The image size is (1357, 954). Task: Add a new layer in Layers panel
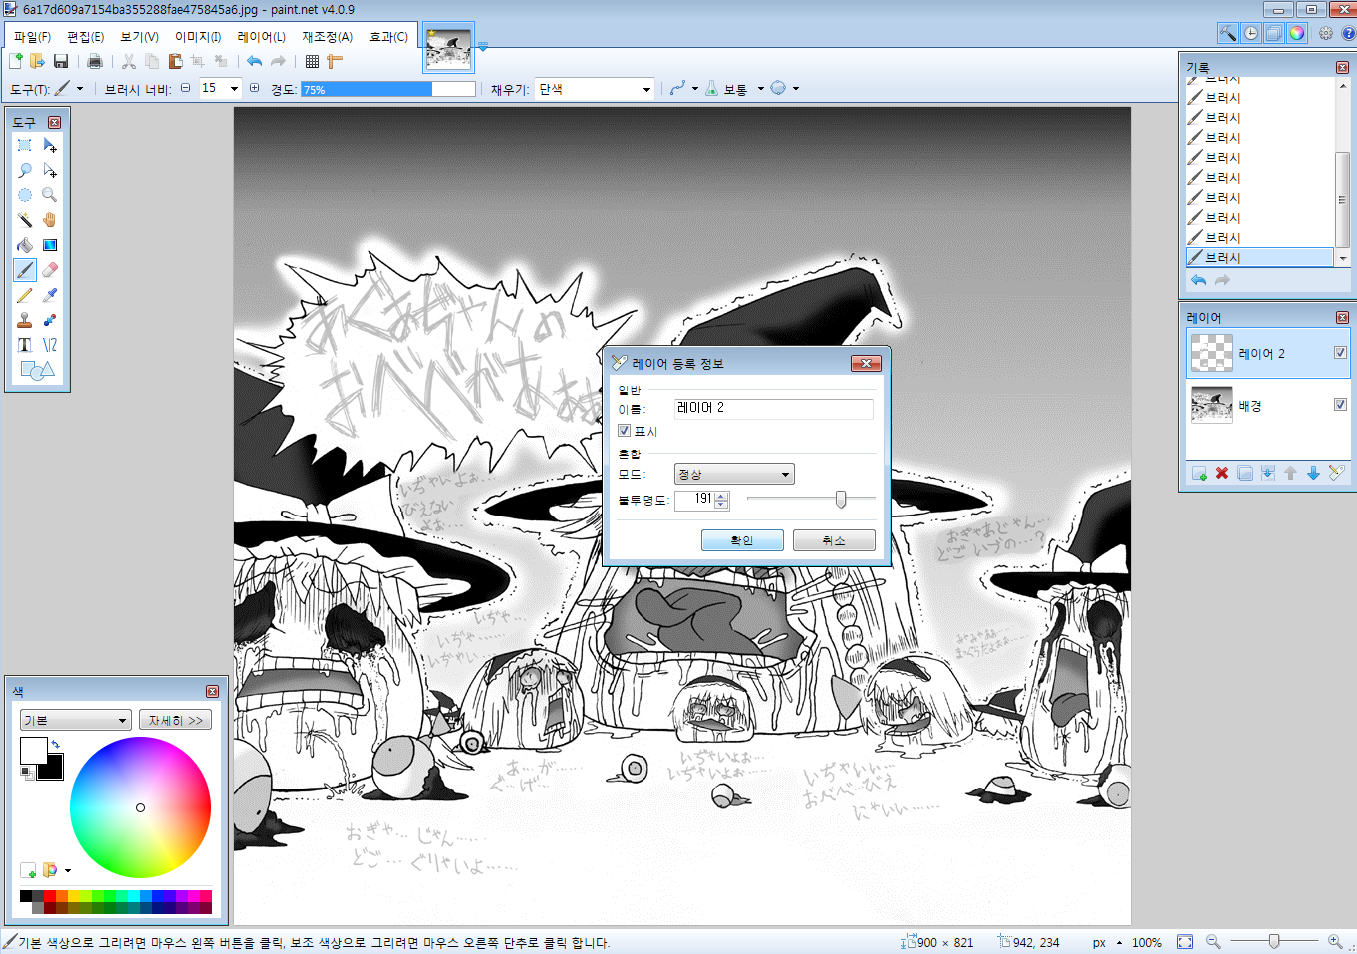(1199, 473)
